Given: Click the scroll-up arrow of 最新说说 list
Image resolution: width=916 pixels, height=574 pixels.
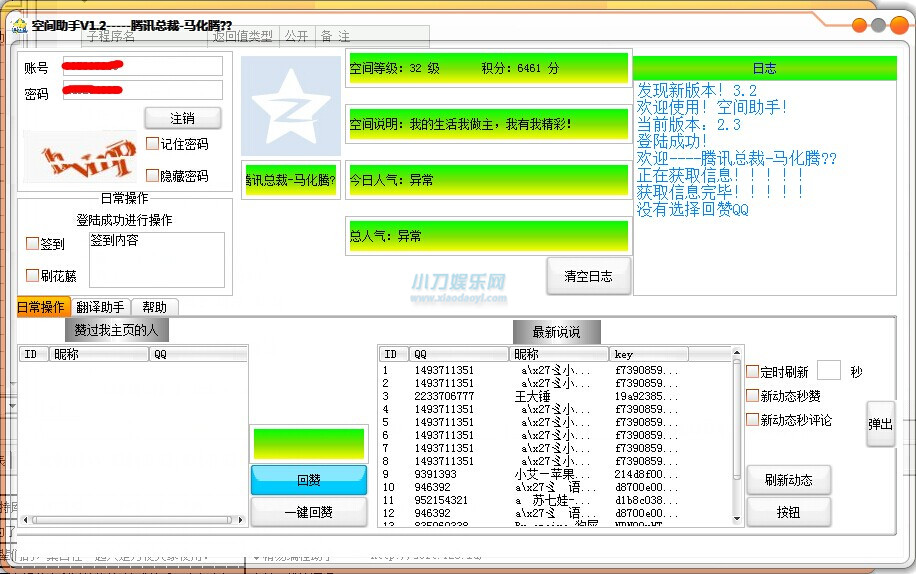Looking at the screenshot, I should click(737, 353).
